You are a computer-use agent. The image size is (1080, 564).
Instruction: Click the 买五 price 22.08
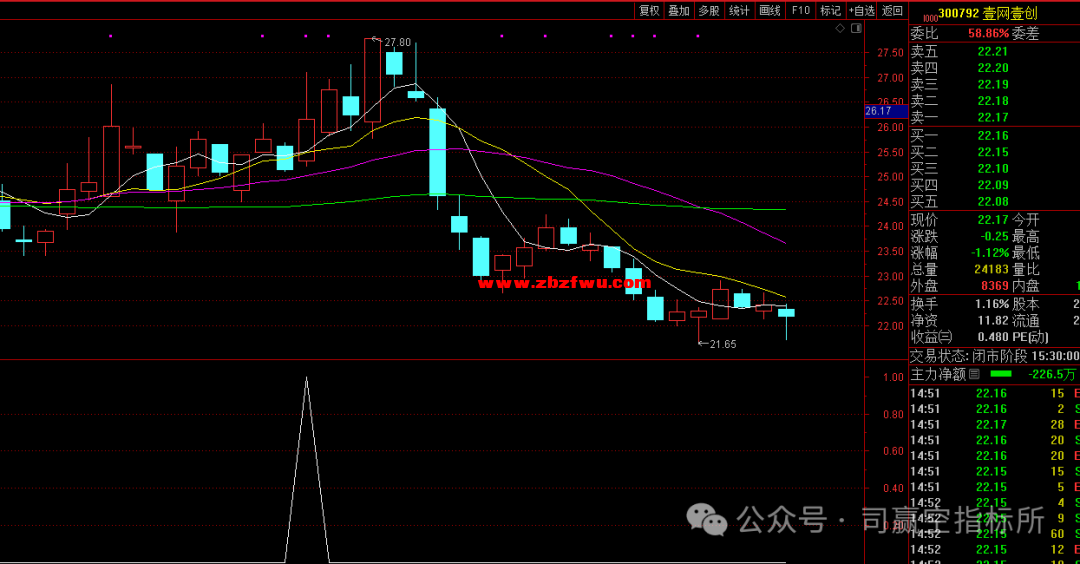(993, 202)
